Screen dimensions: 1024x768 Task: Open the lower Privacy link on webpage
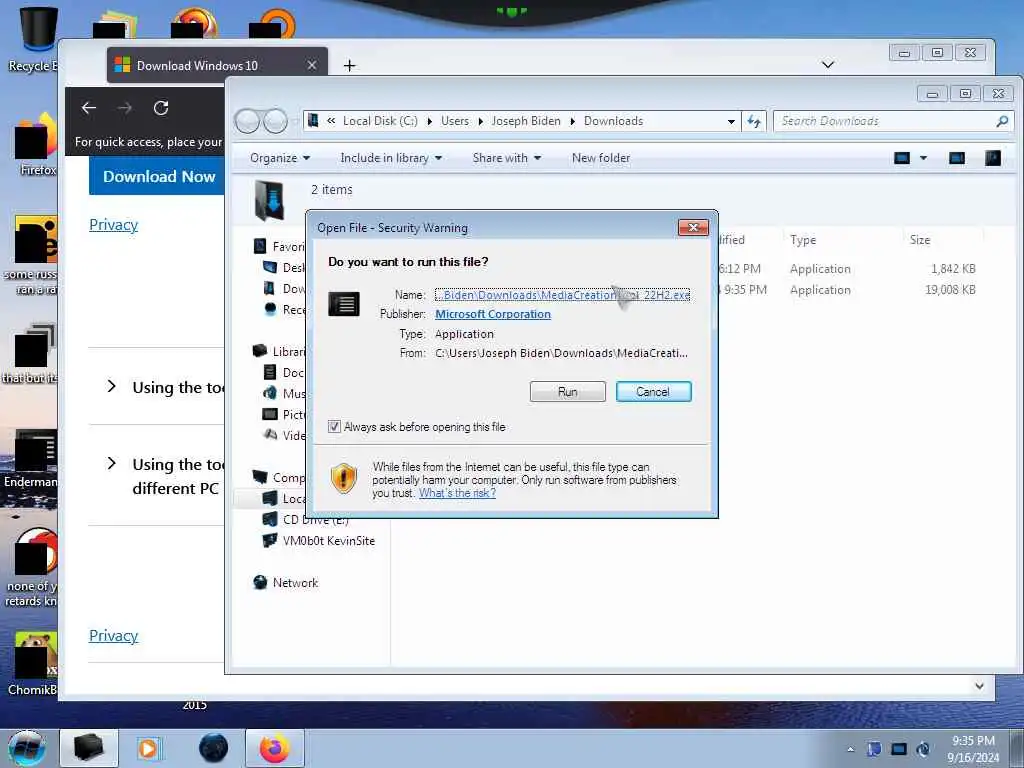point(114,635)
